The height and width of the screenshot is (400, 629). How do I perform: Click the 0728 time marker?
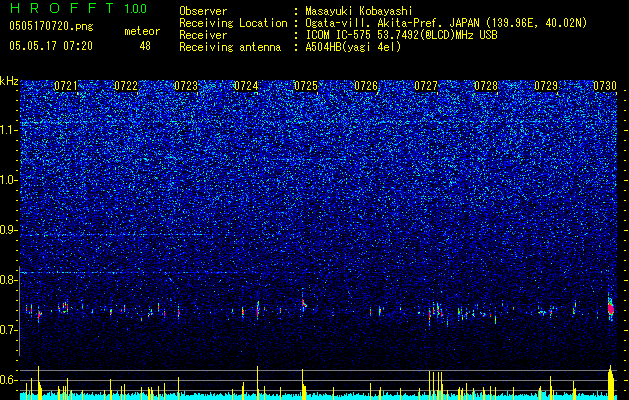tap(486, 86)
